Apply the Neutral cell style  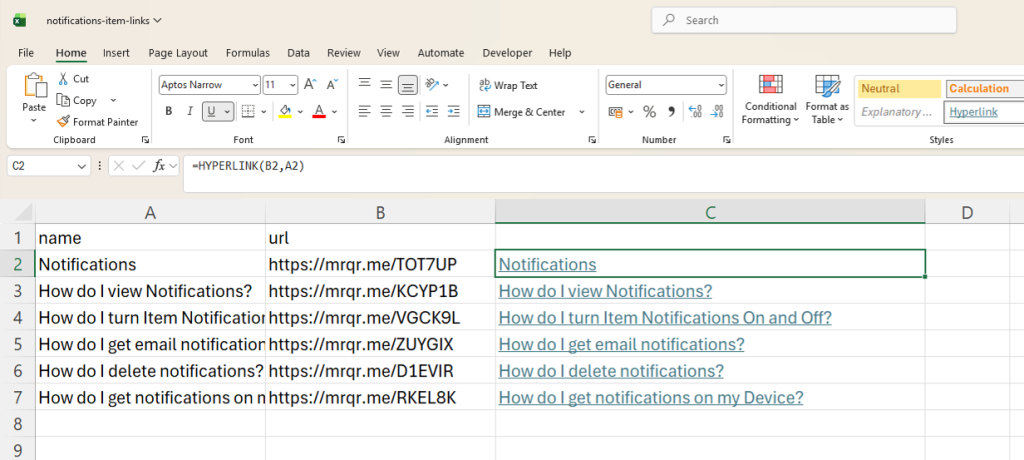pyautogui.click(x=899, y=88)
